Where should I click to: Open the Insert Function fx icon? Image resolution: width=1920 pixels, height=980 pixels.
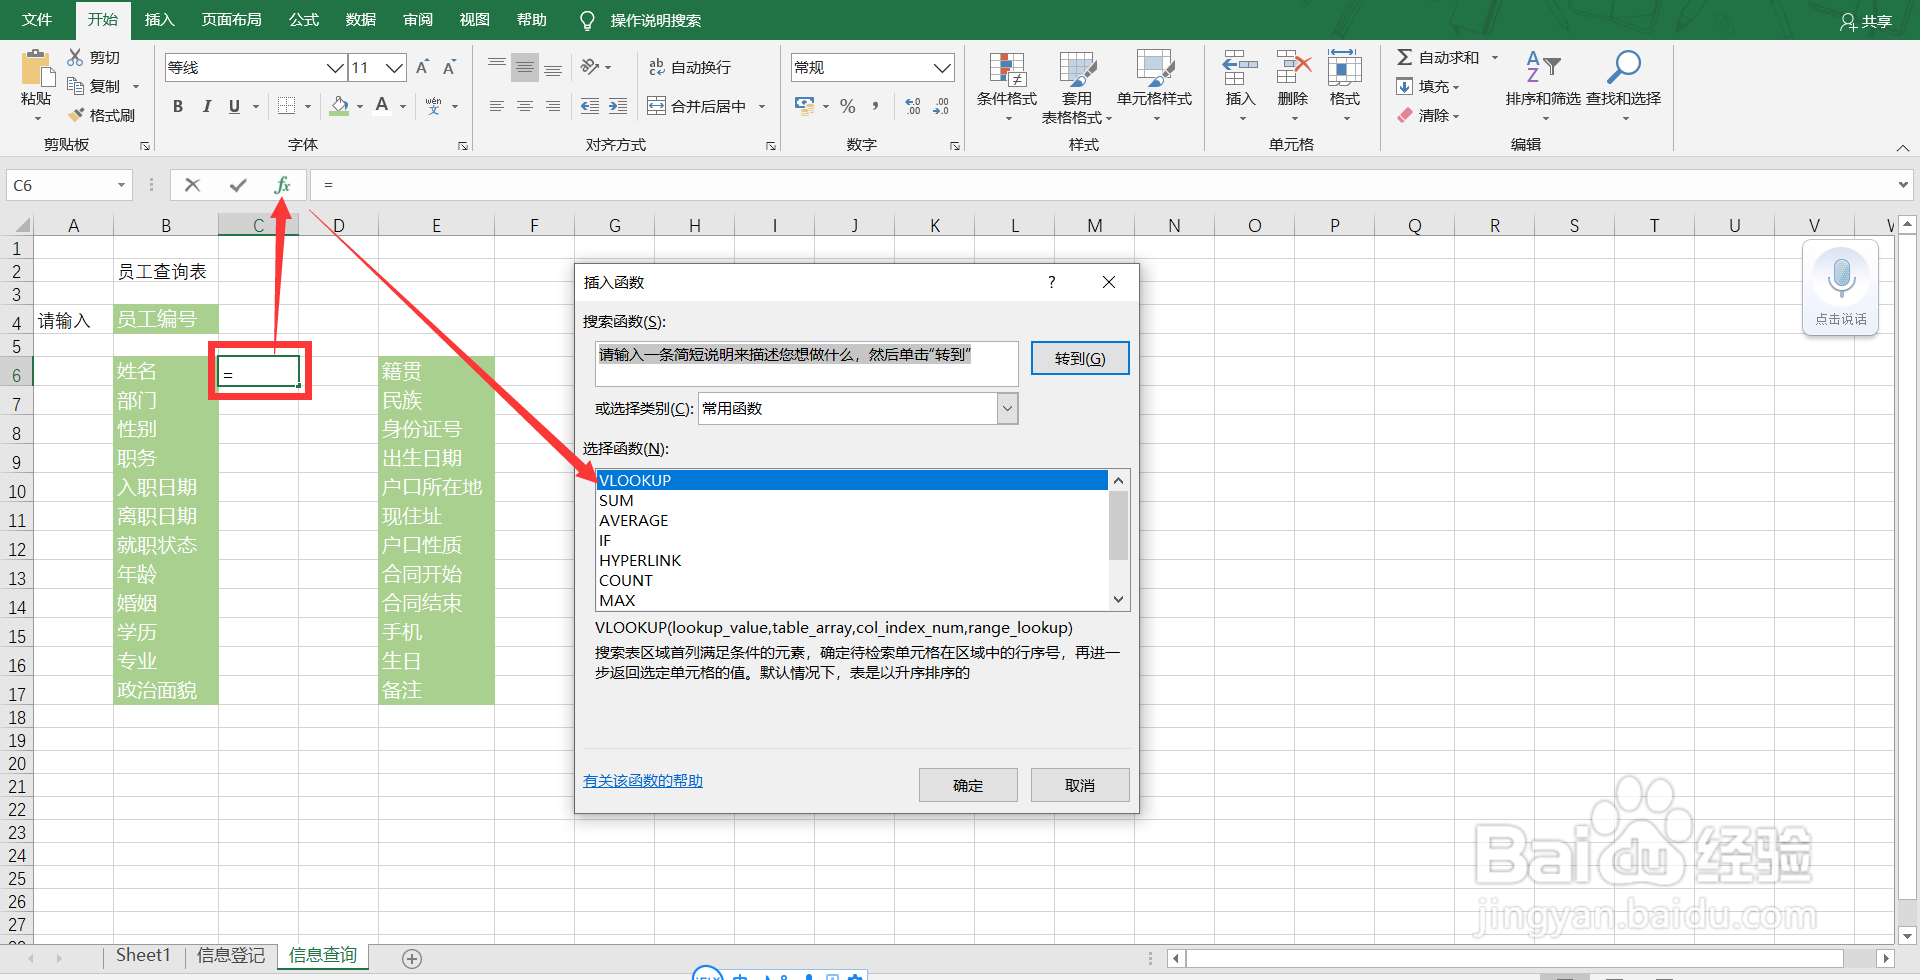281,184
